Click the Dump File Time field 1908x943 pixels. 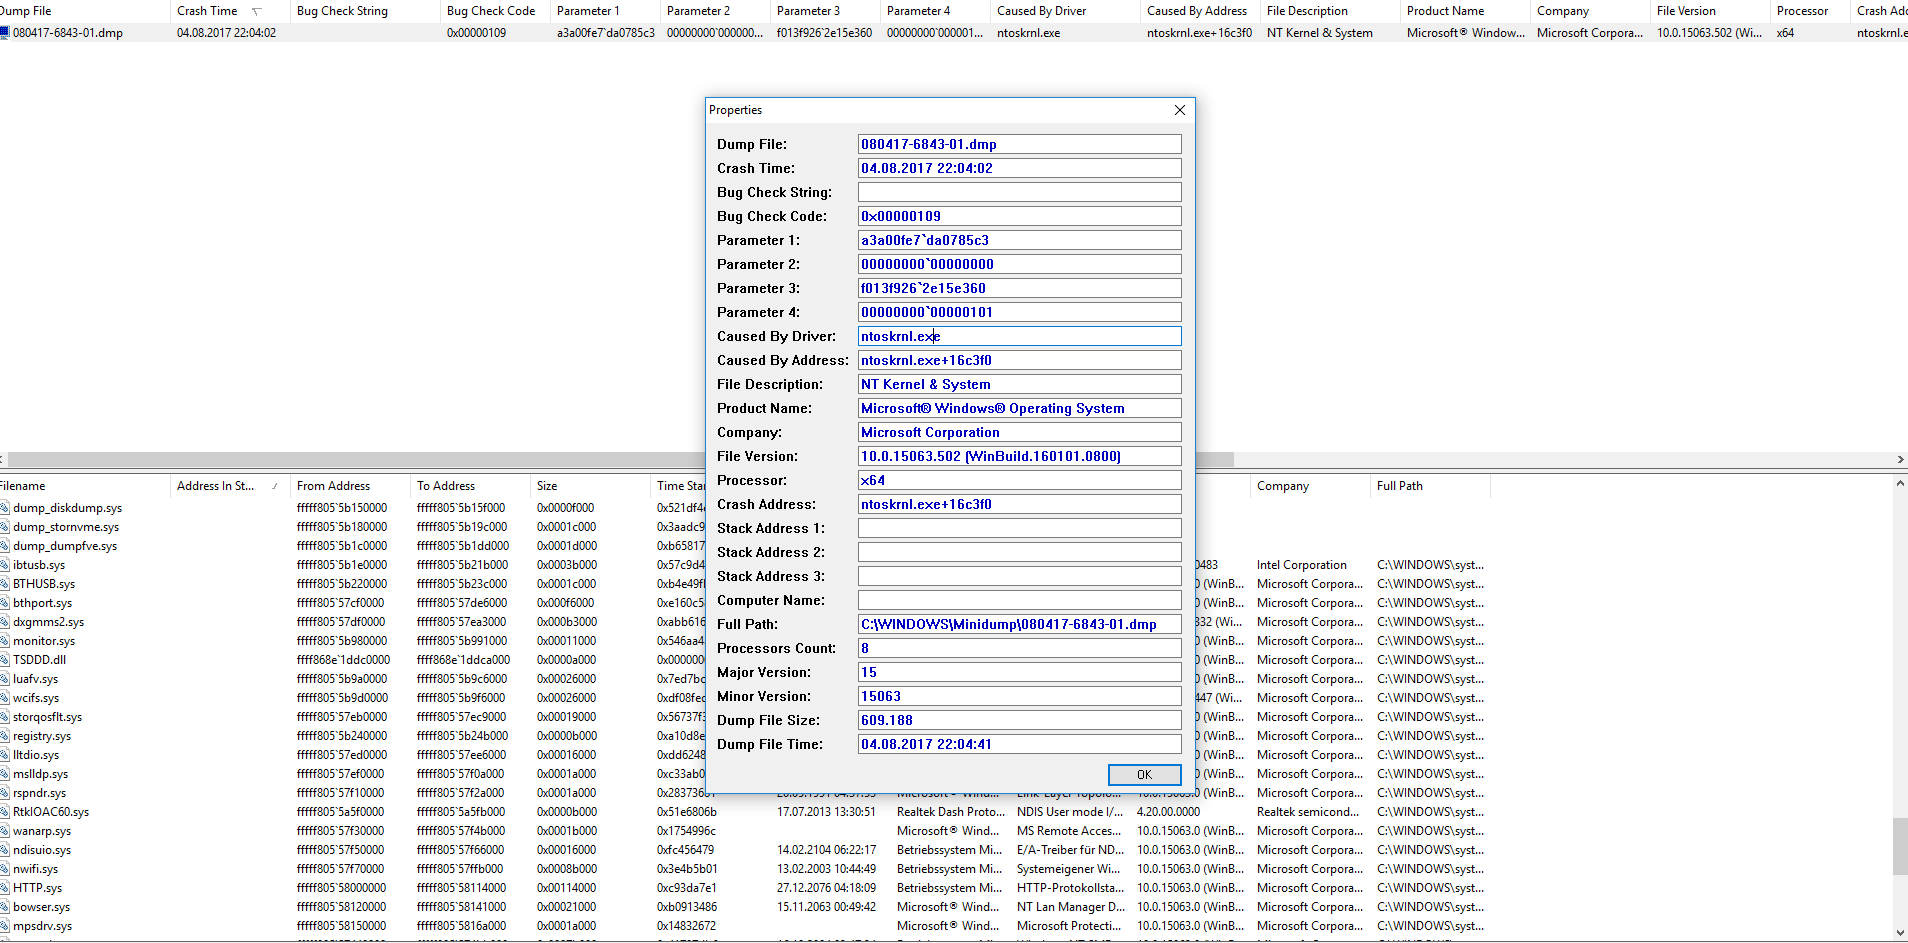(x=1019, y=744)
